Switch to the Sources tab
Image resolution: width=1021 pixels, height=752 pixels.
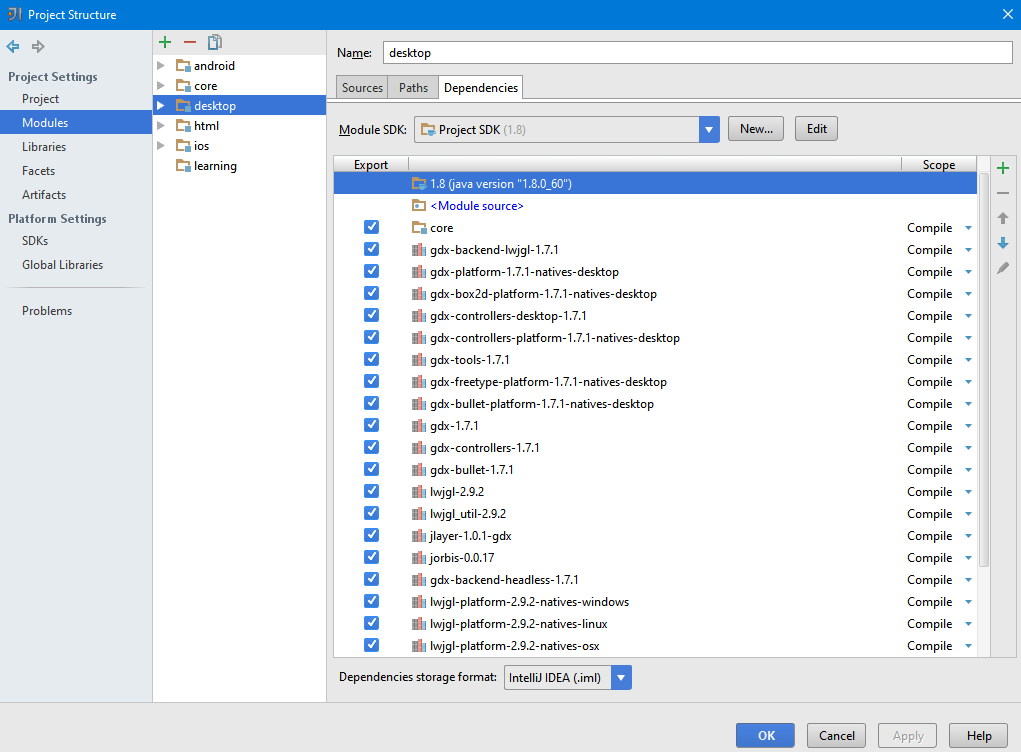pos(361,87)
